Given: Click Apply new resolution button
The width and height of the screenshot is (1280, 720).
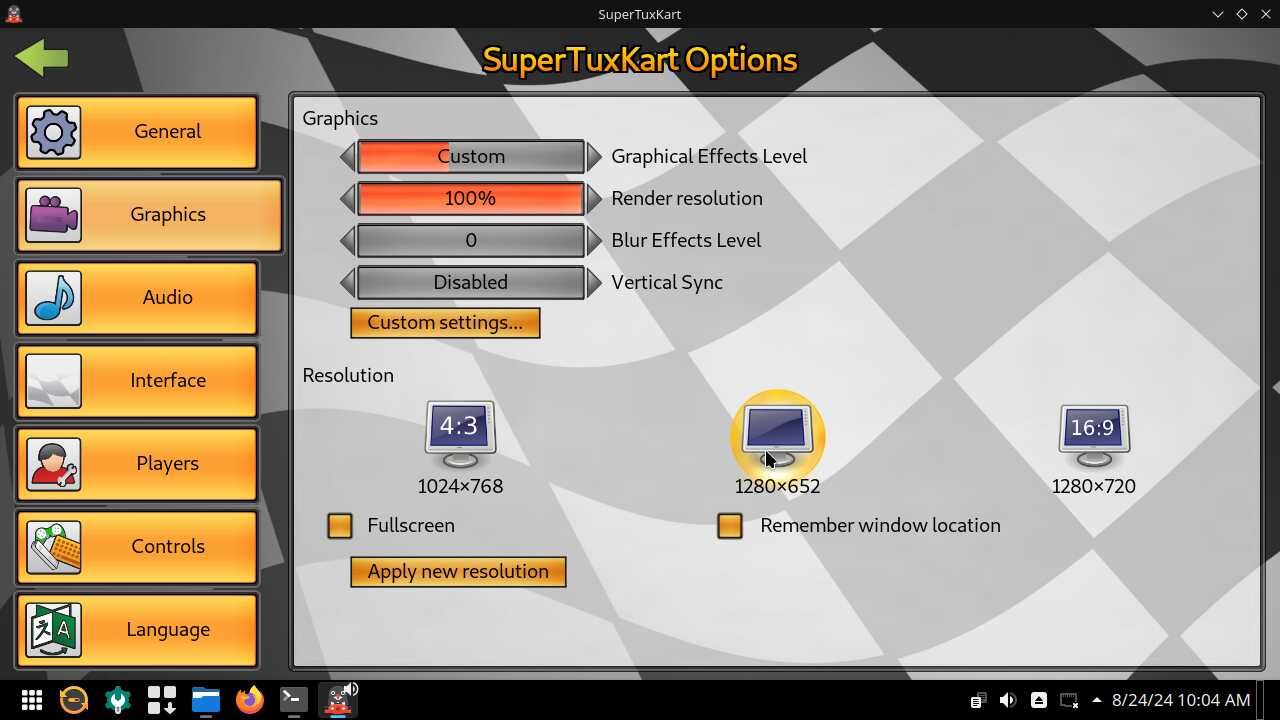Looking at the screenshot, I should (x=458, y=571).
